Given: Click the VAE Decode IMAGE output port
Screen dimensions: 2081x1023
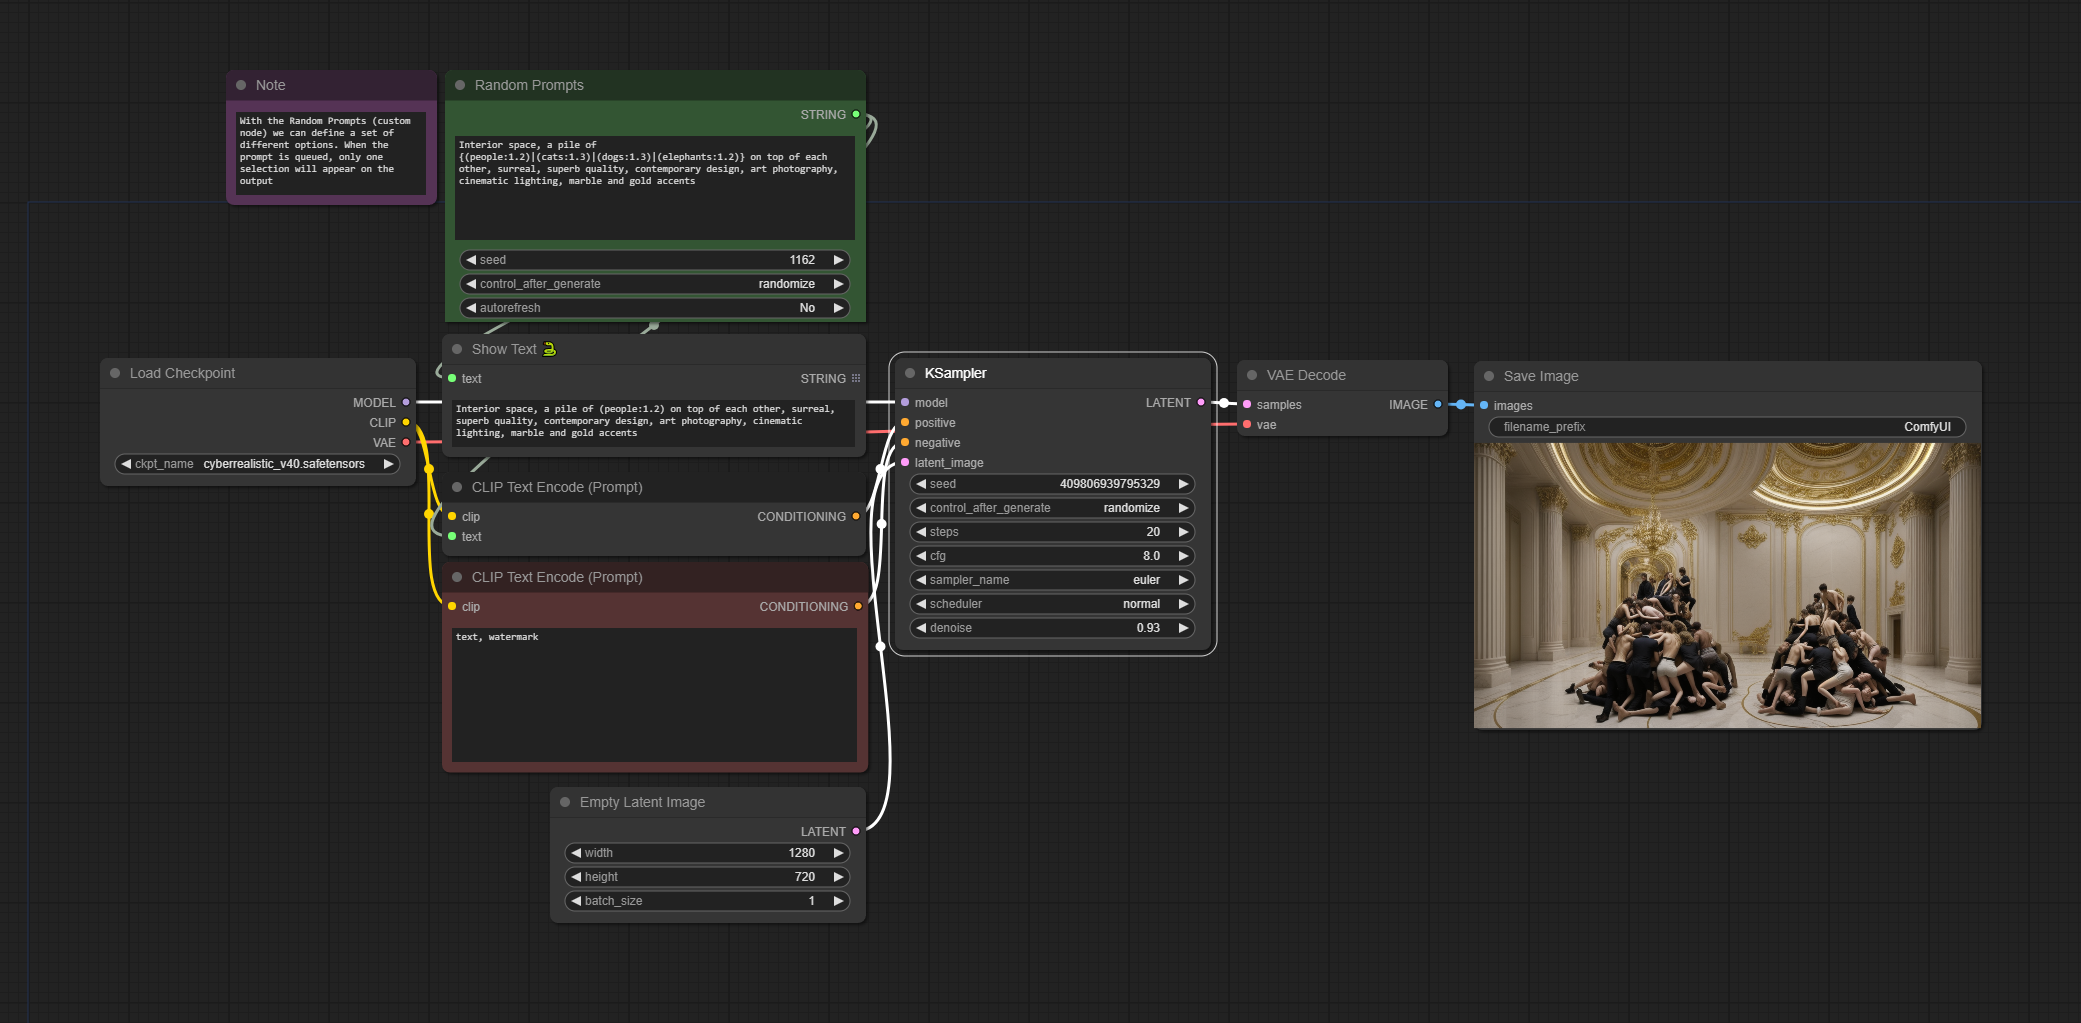Looking at the screenshot, I should (1438, 404).
